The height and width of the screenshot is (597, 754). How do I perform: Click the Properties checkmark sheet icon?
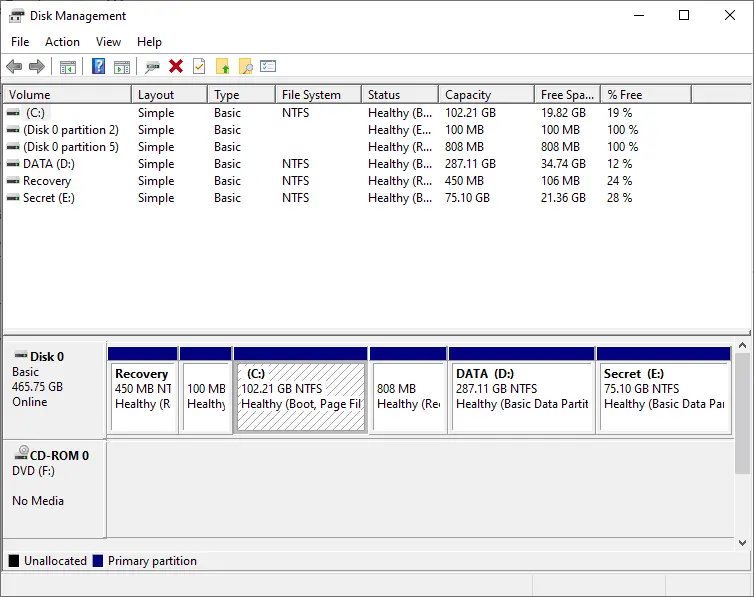click(199, 66)
